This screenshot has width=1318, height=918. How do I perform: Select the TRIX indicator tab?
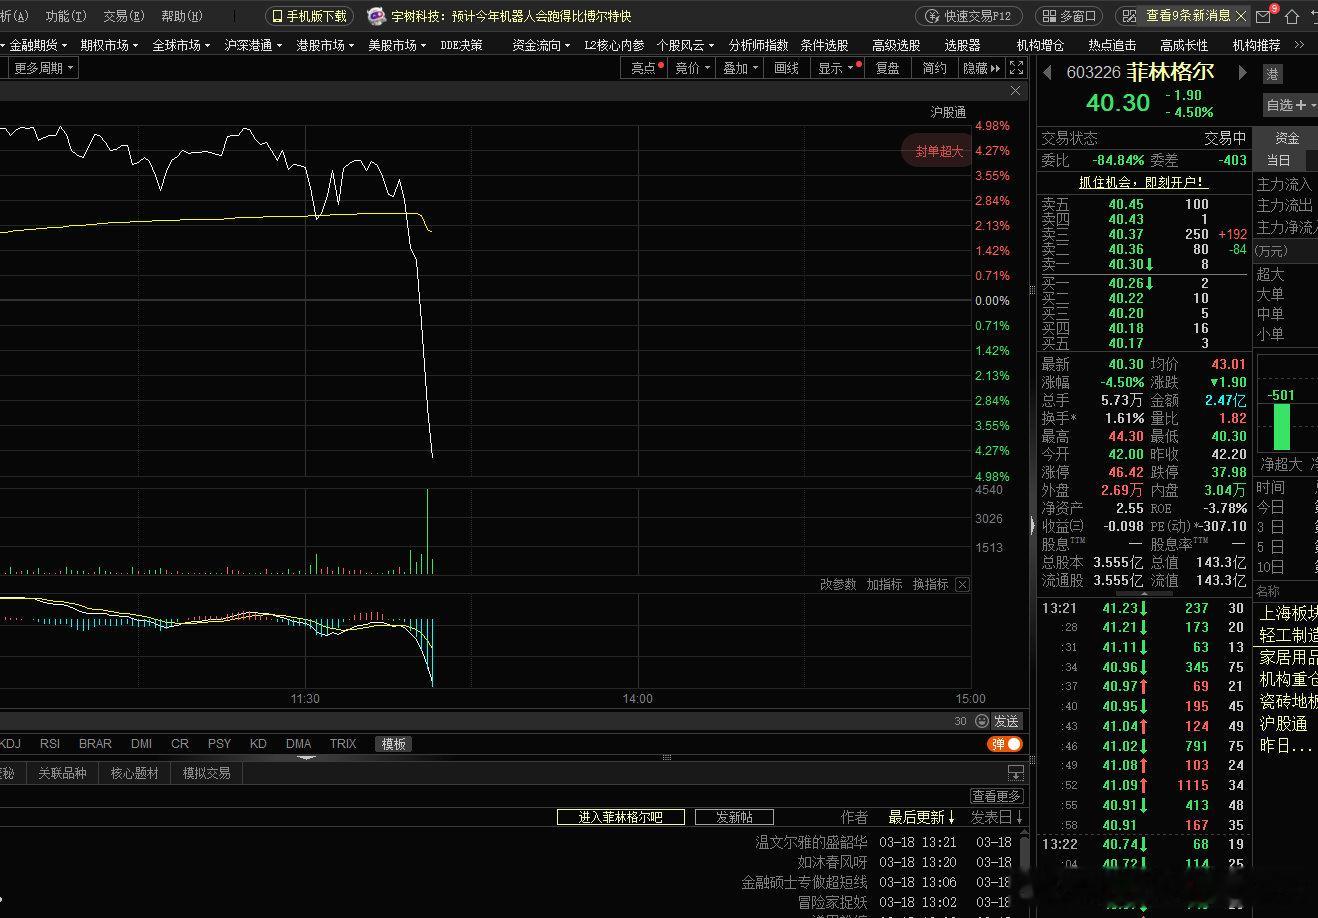pyautogui.click(x=343, y=744)
